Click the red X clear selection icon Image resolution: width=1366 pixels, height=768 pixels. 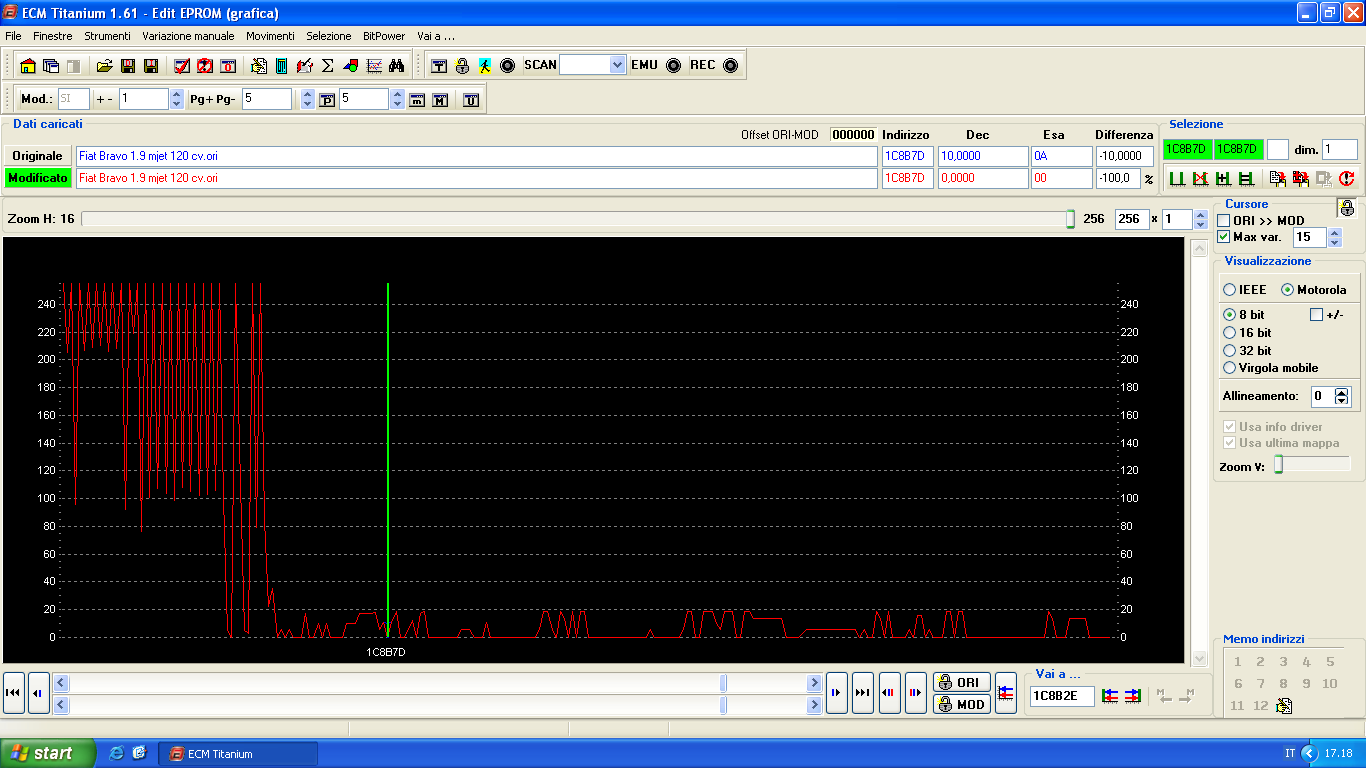[x=1200, y=179]
